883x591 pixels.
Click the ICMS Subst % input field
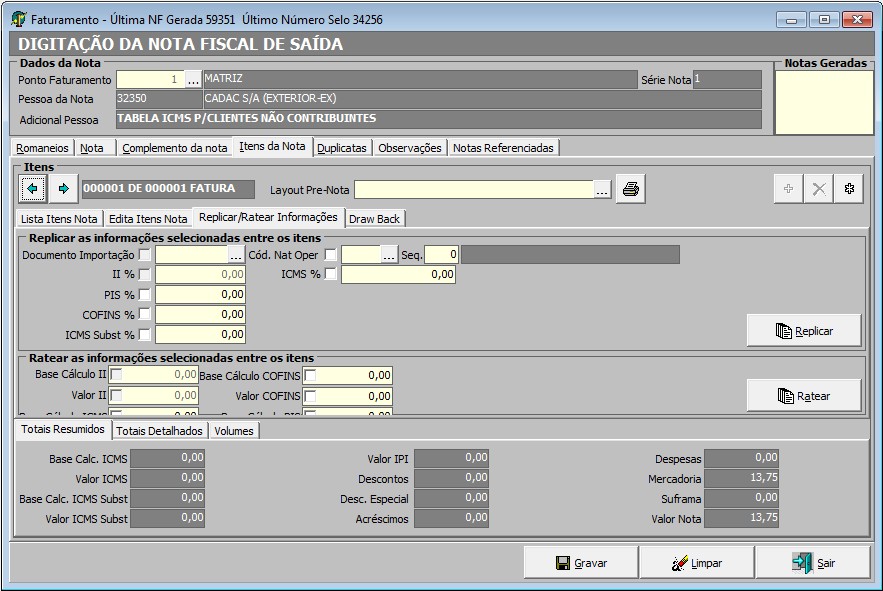200,334
